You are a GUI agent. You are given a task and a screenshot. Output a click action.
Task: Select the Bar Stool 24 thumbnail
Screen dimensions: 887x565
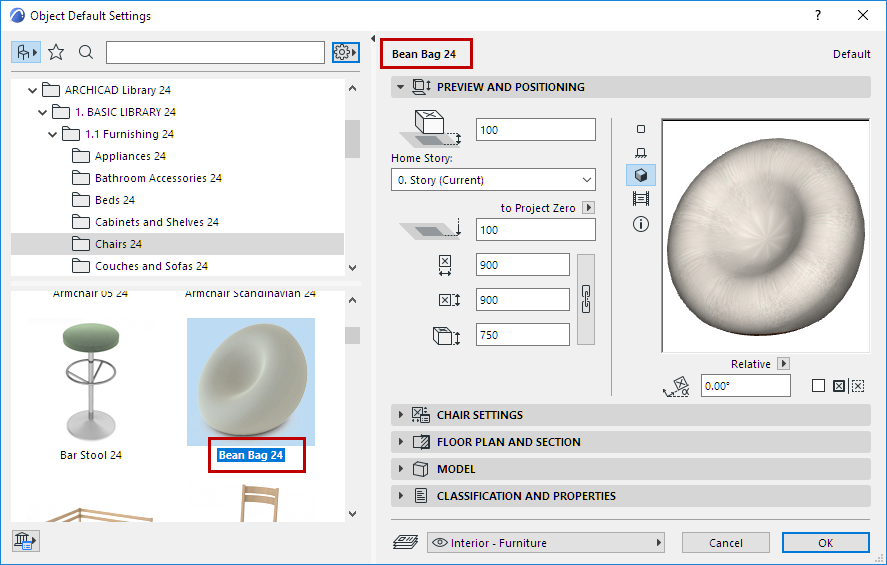pos(91,382)
